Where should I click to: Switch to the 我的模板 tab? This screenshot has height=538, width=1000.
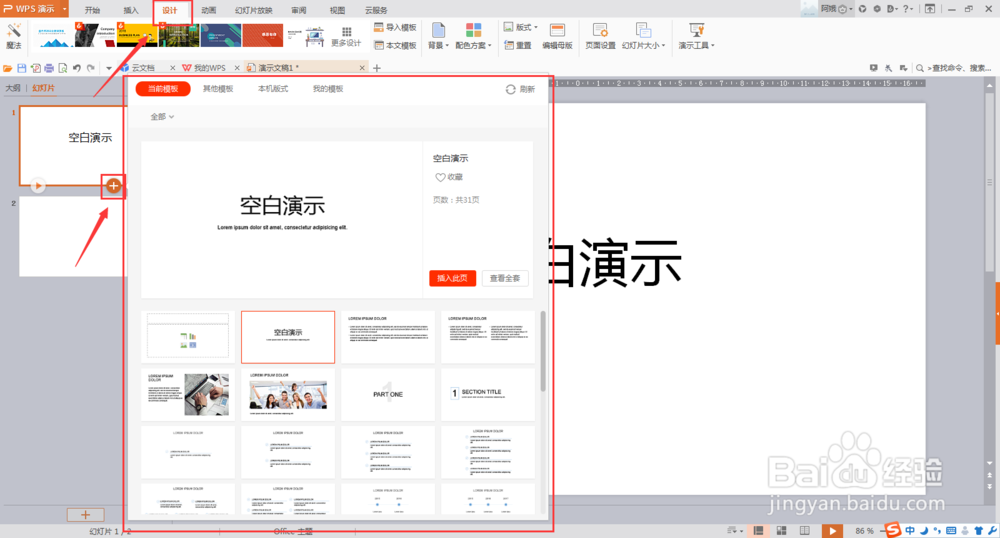click(x=328, y=89)
